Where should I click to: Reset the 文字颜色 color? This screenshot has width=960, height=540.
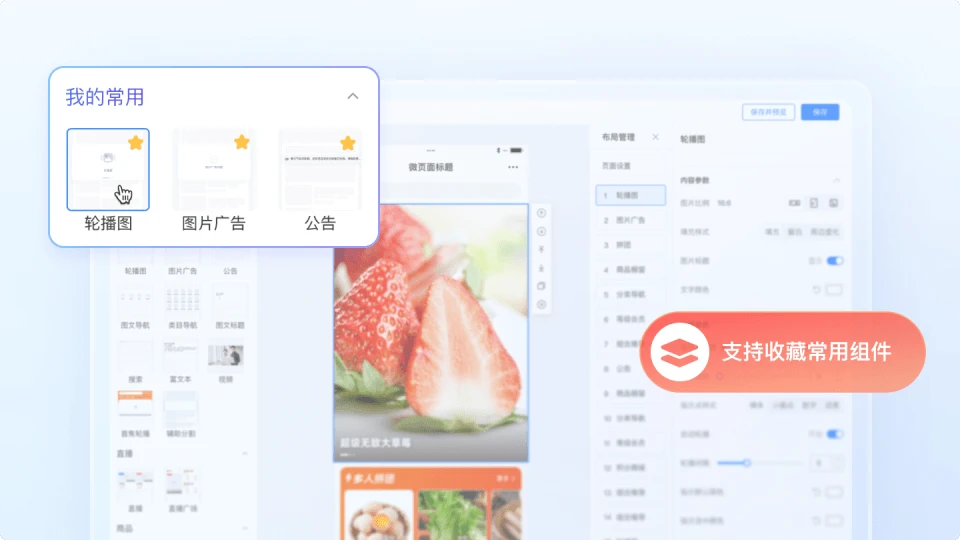[x=816, y=290]
